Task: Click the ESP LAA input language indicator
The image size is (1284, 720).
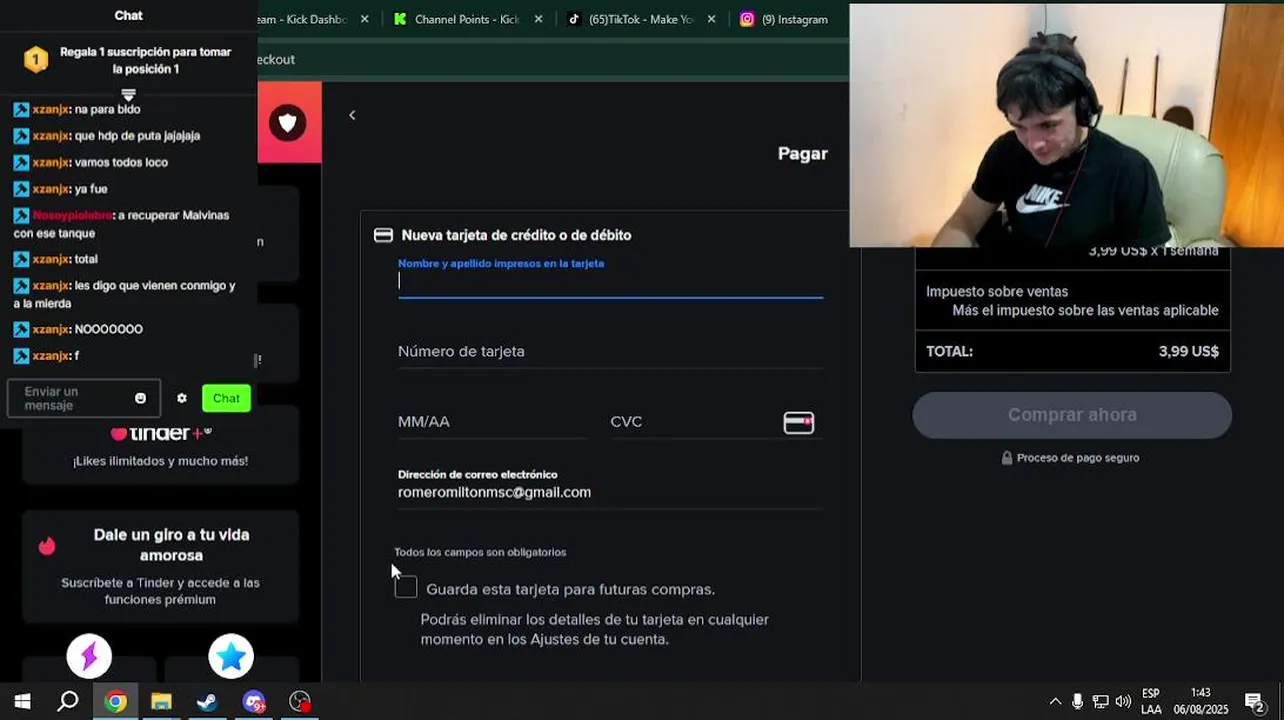Action: point(1151,702)
